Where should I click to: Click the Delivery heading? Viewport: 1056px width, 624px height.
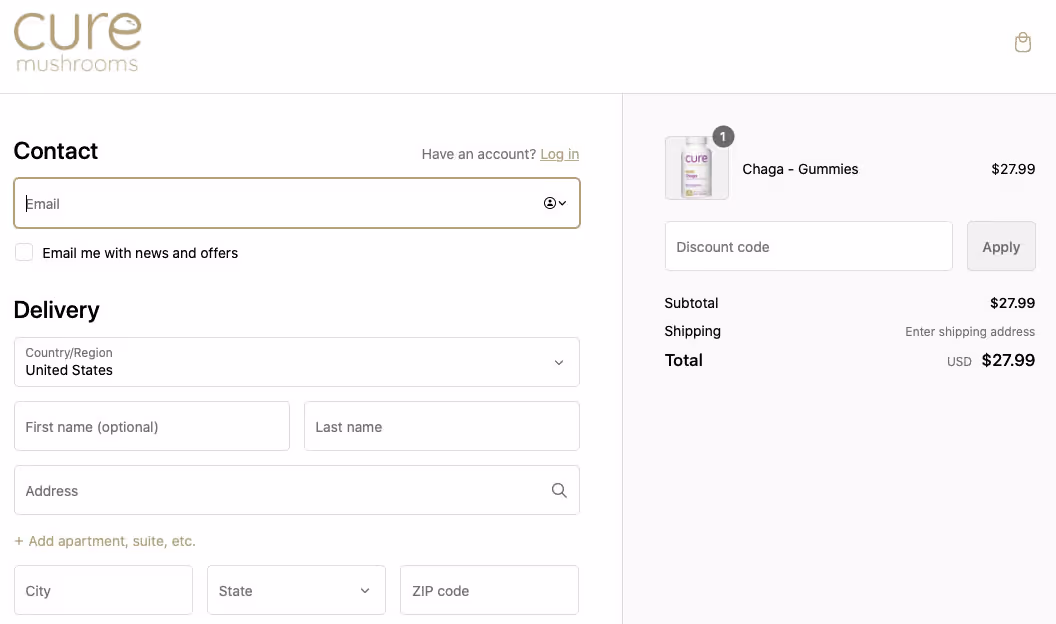coord(57,310)
